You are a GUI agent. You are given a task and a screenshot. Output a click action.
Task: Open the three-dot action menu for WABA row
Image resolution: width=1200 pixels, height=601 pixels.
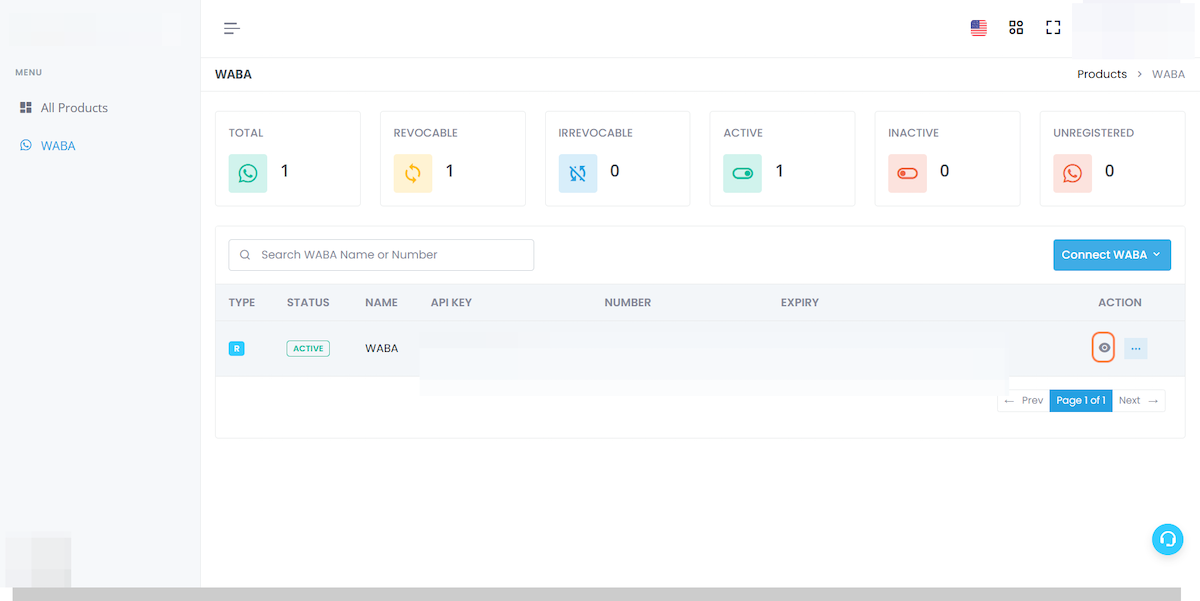click(1135, 348)
